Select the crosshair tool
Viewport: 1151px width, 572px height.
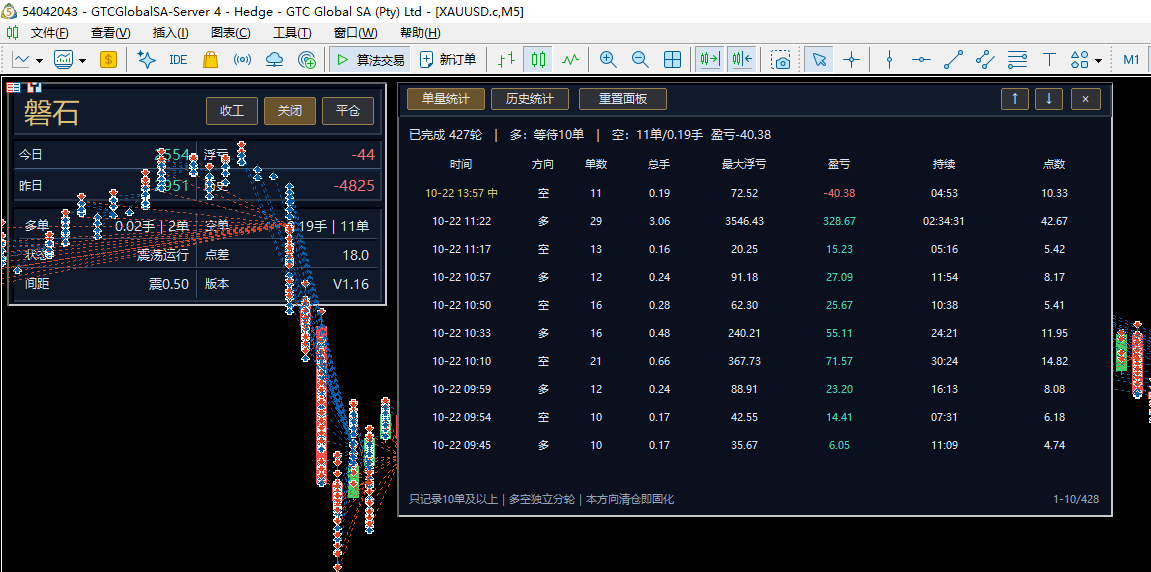(x=852, y=59)
